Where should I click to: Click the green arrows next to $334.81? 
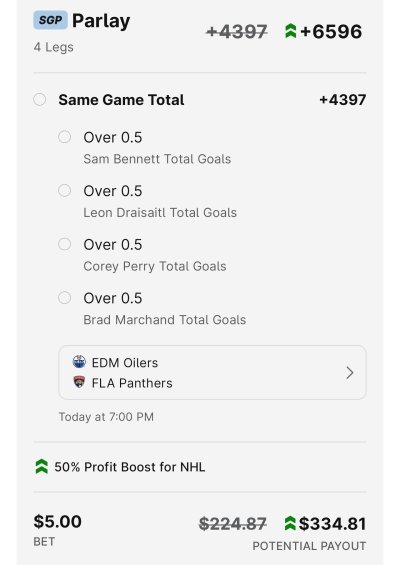290,524
